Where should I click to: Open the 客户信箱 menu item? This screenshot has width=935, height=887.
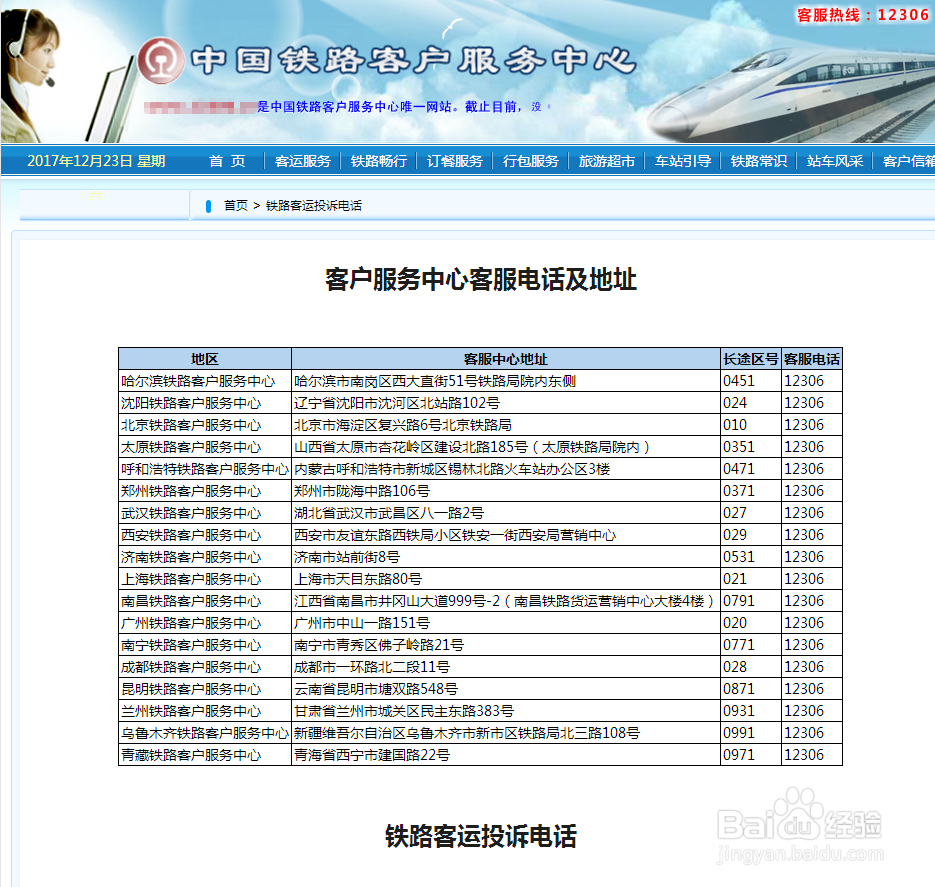(909, 161)
